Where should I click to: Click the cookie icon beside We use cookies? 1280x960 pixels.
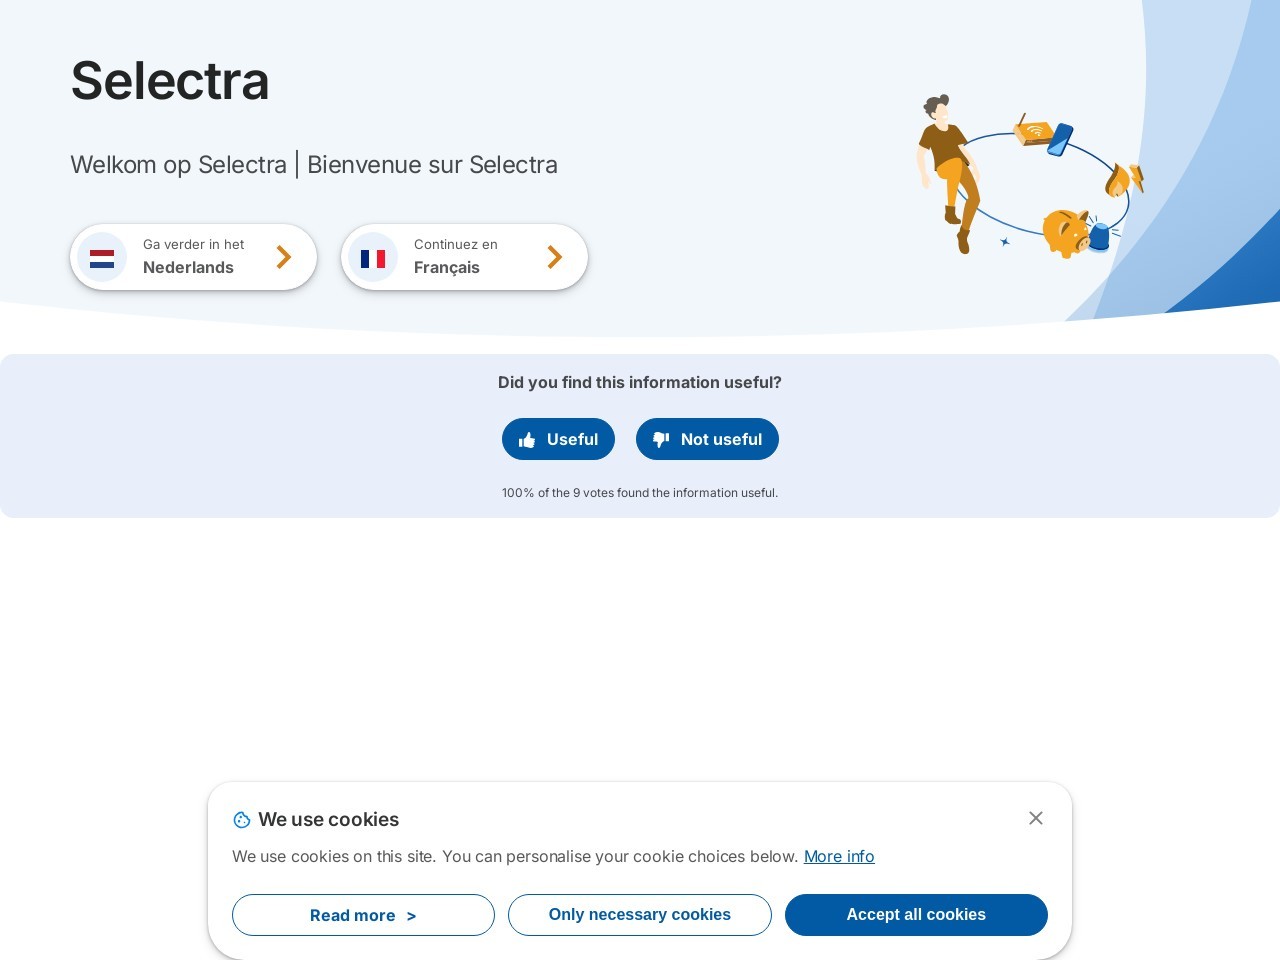pyautogui.click(x=242, y=820)
